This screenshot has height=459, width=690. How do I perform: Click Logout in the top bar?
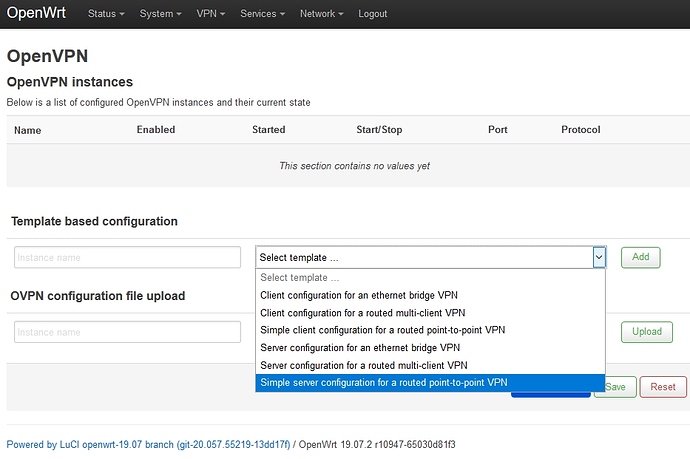[372, 14]
